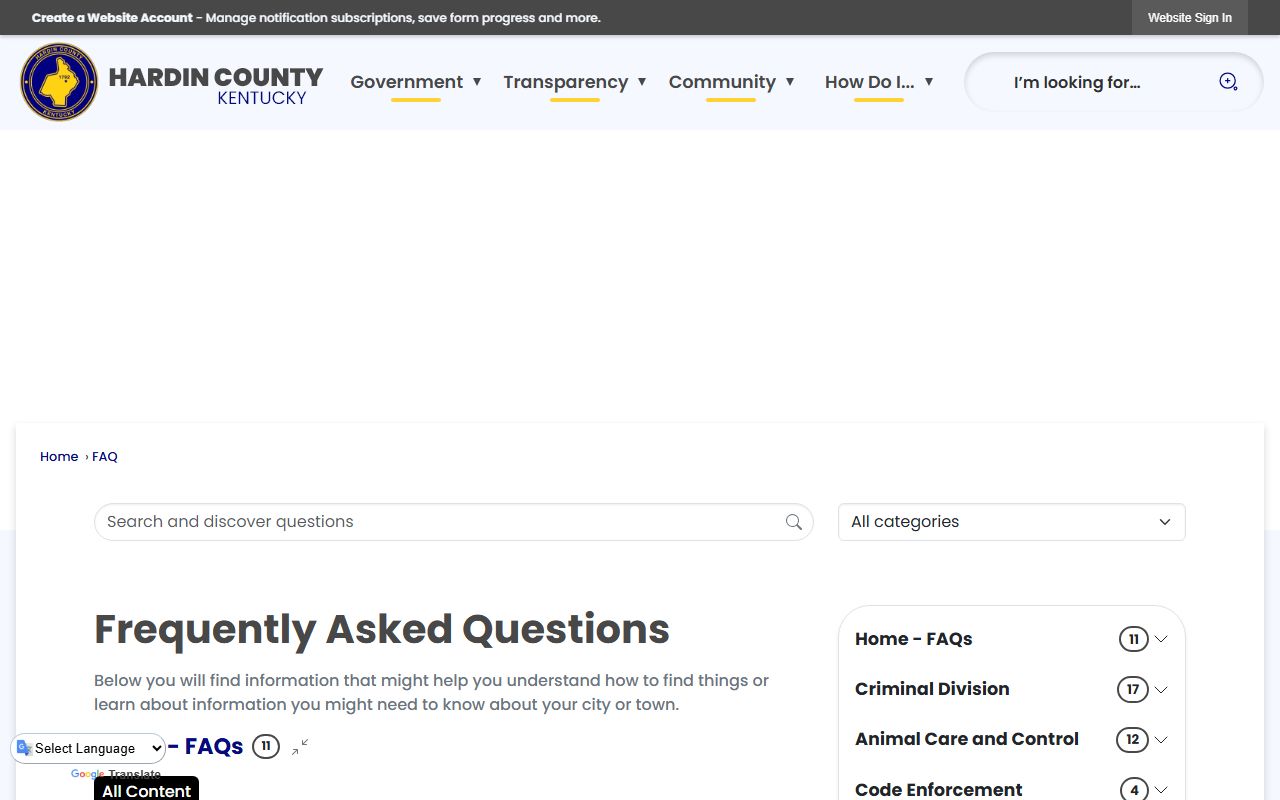Open the Transparency menu

click(574, 82)
